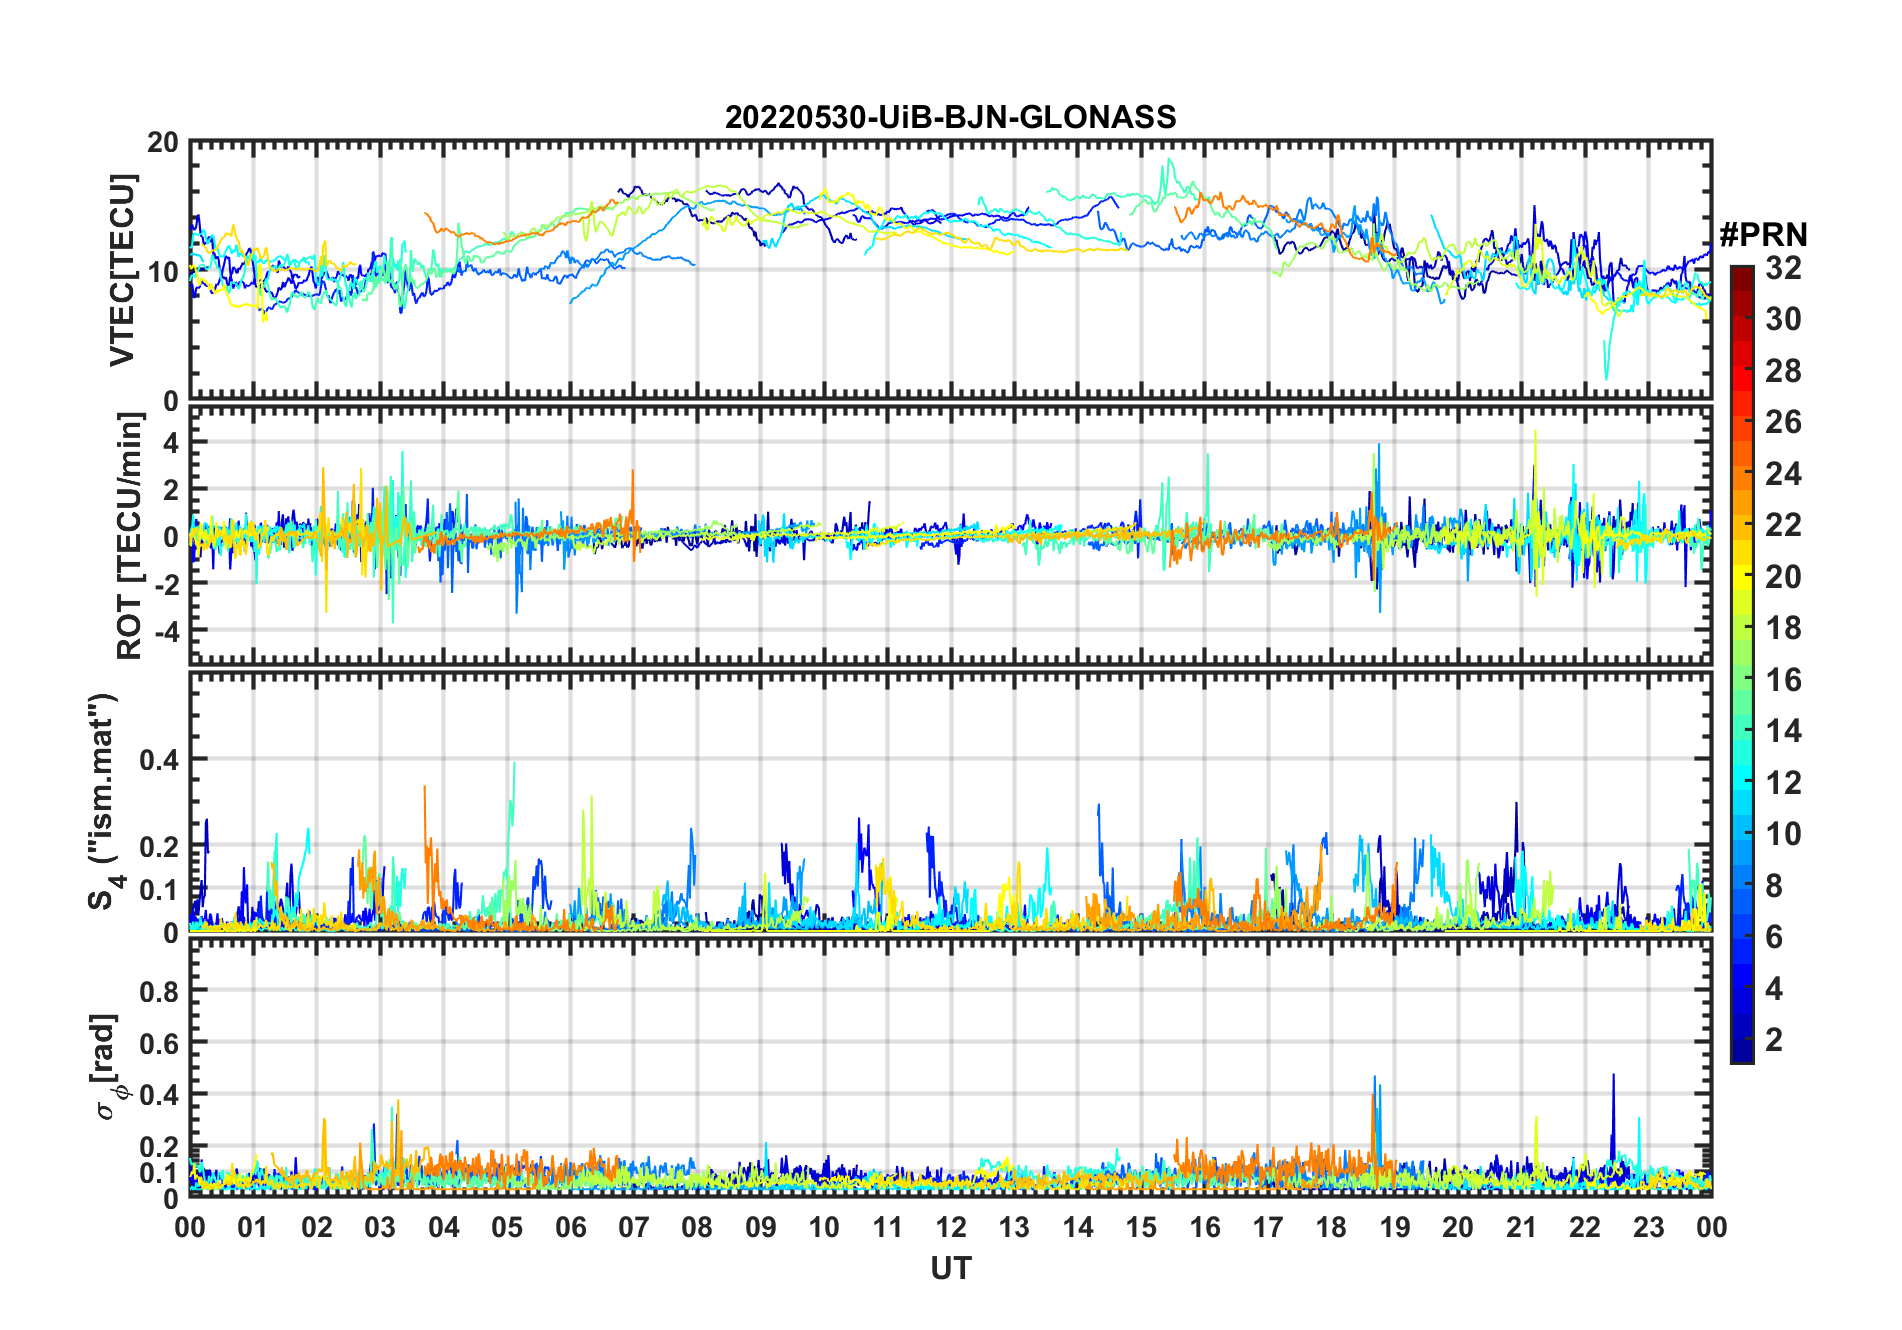Click the 20 tick on VTEC axis
1902x1330 pixels.
(x=163, y=143)
